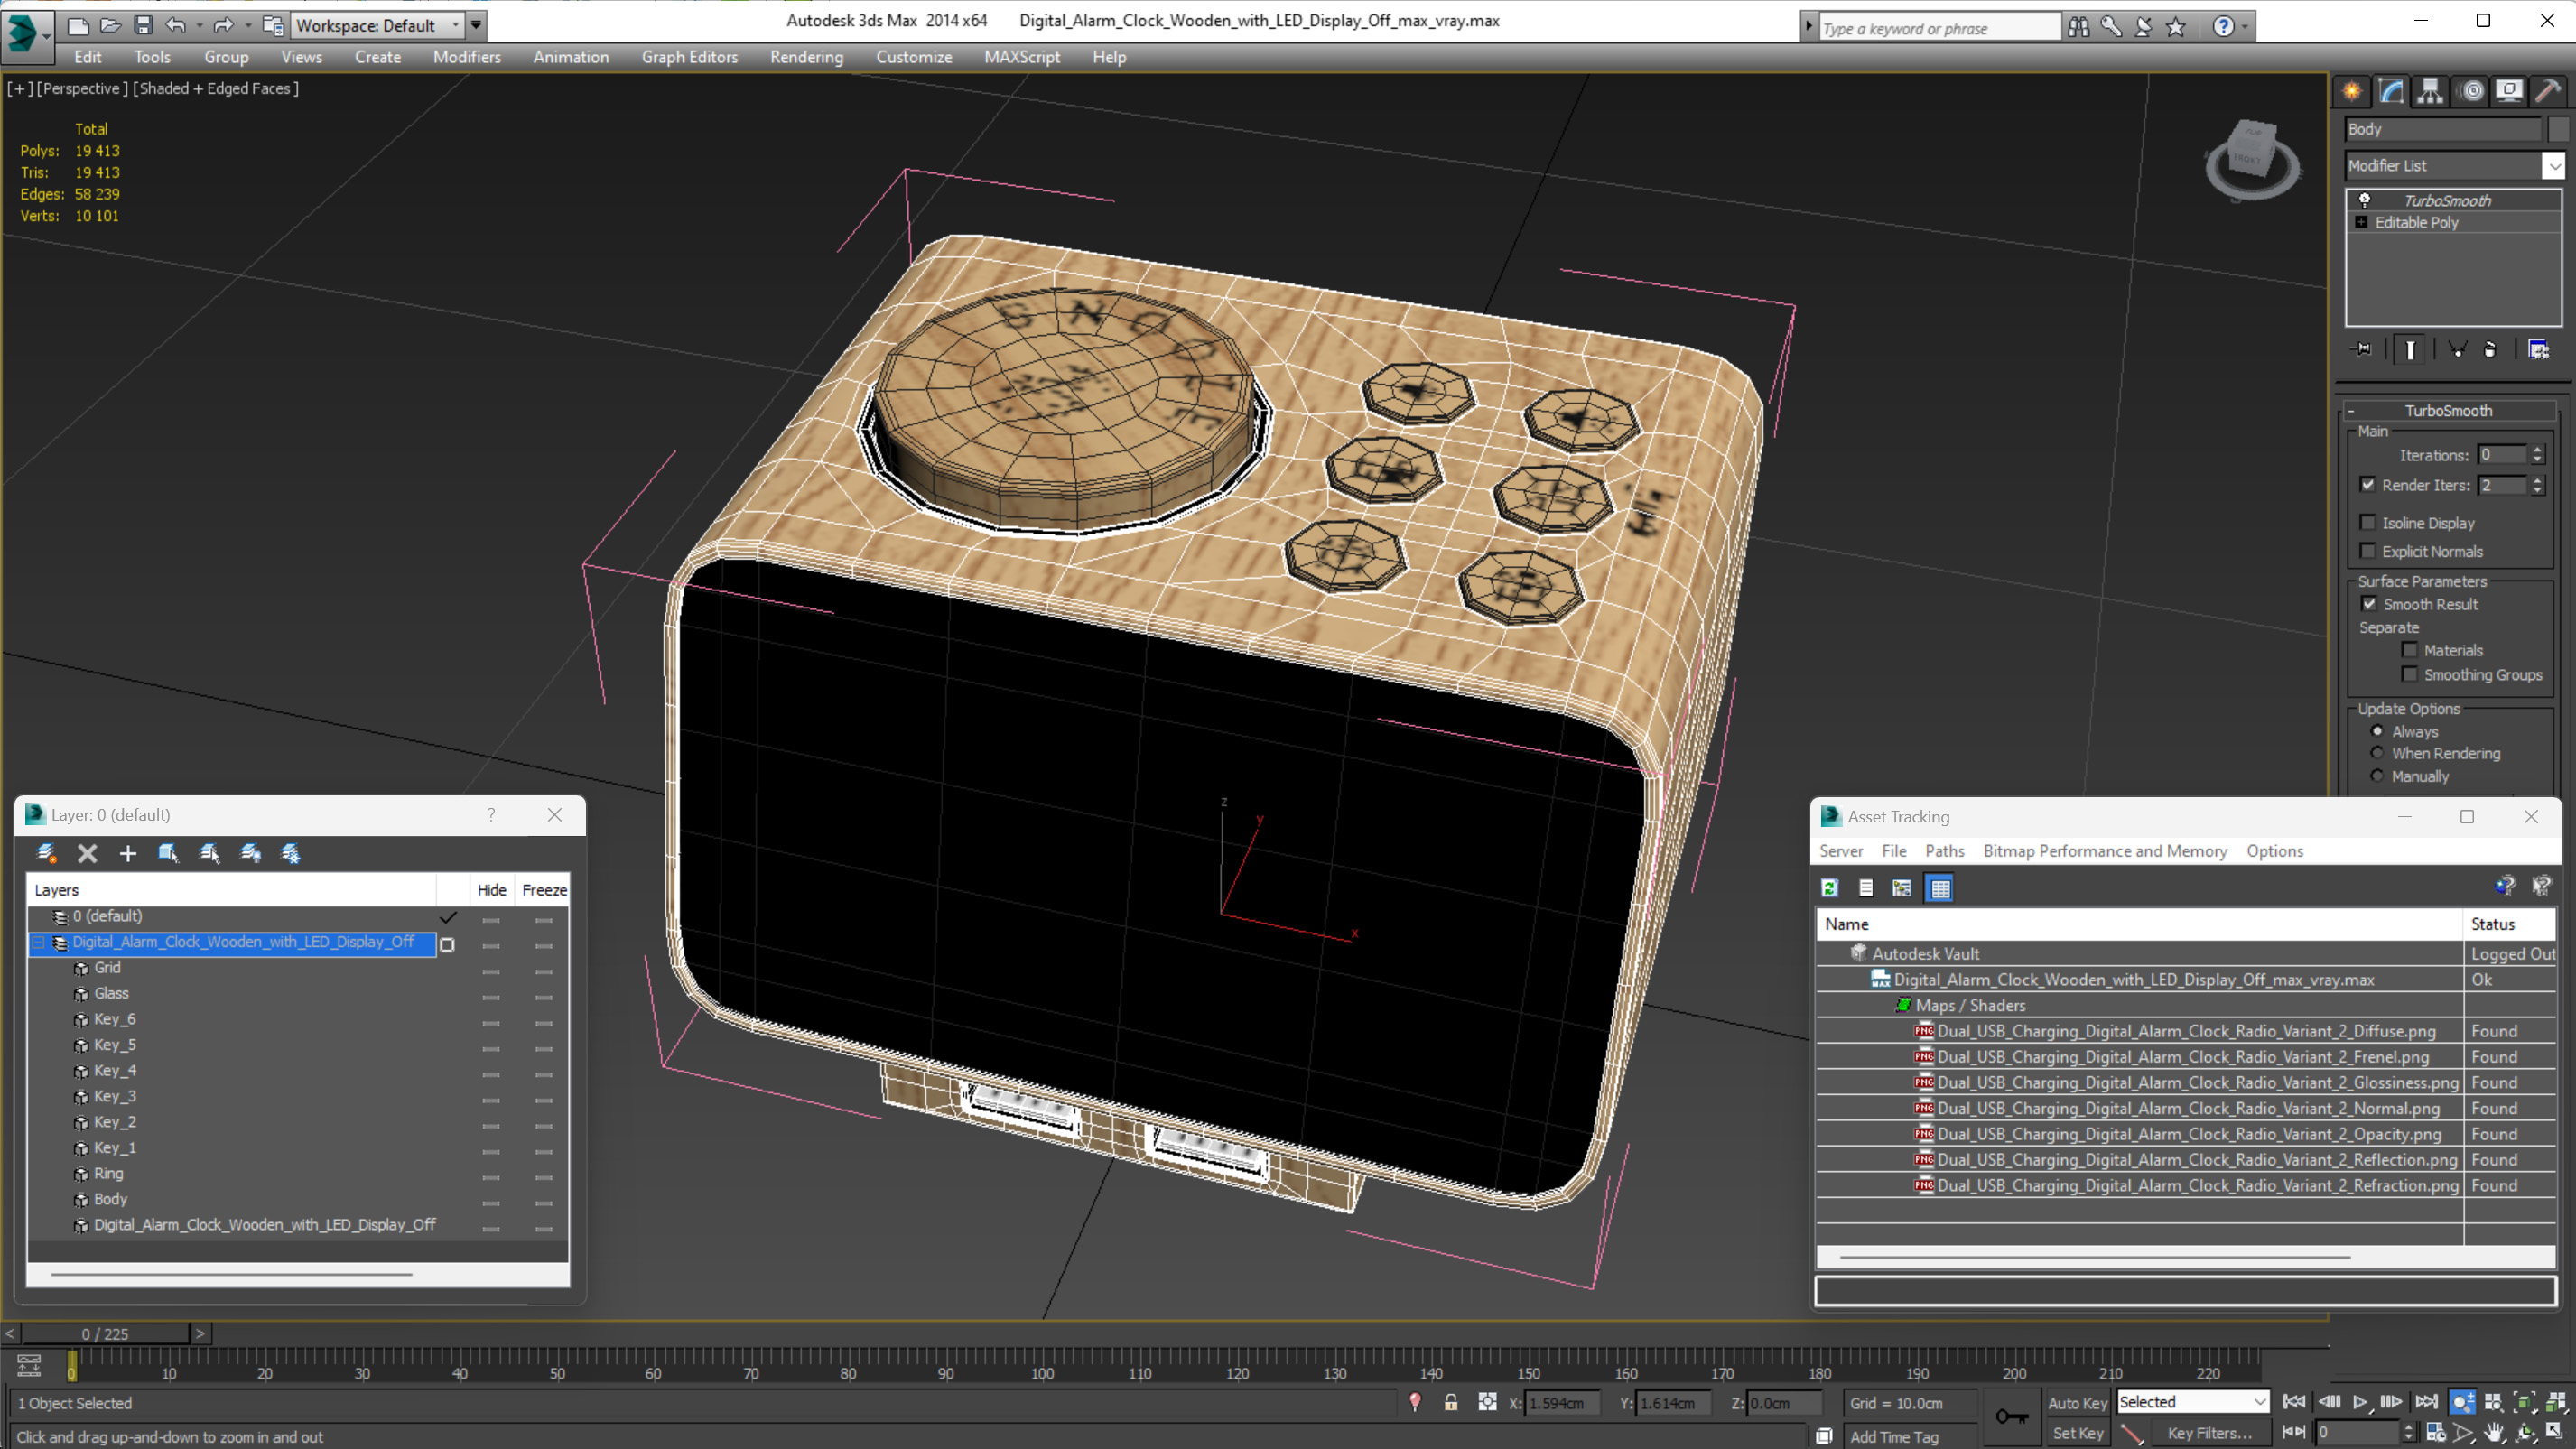
Task: Open the Modifier List dropdown
Action: [2554, 166]
